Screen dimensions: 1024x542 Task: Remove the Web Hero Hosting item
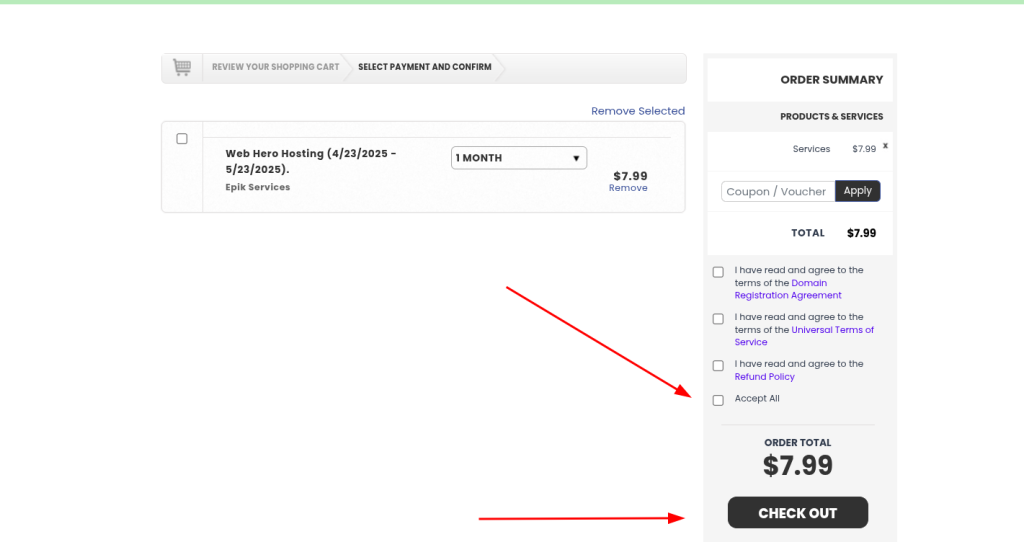click(628, 188)
